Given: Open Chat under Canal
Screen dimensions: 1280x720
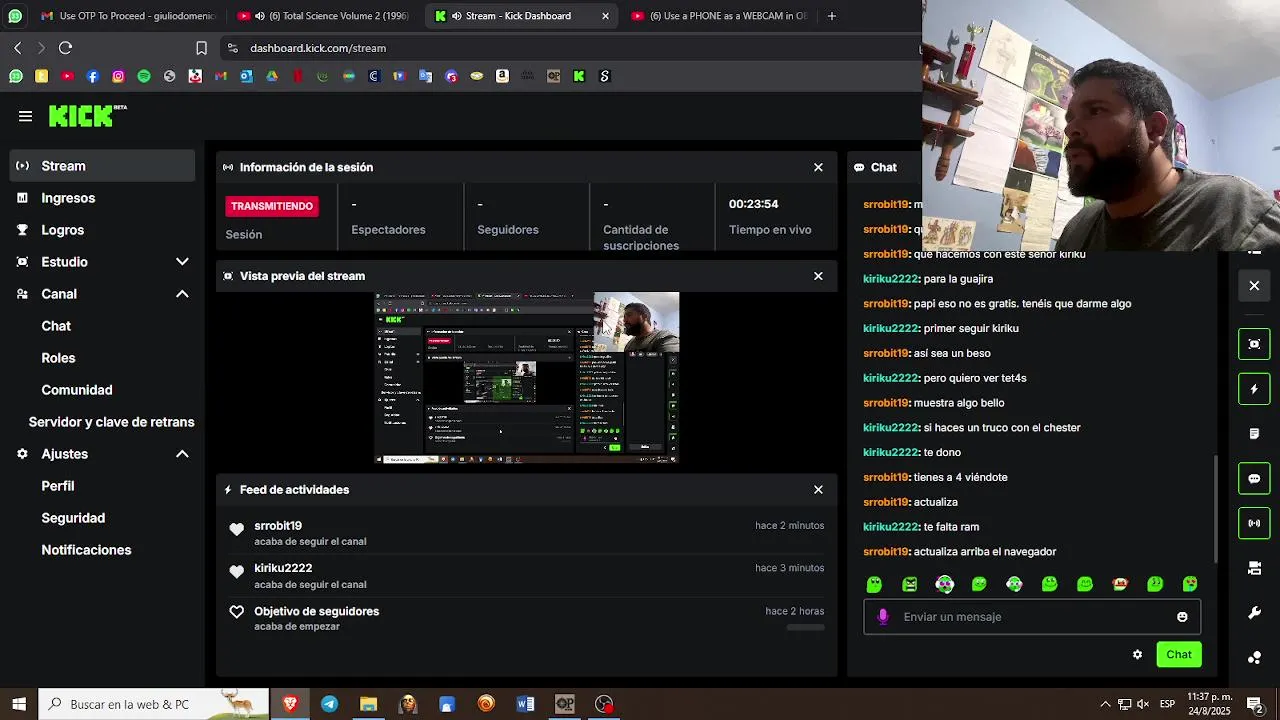Looking at the screenshot, I should coord(56,326).
